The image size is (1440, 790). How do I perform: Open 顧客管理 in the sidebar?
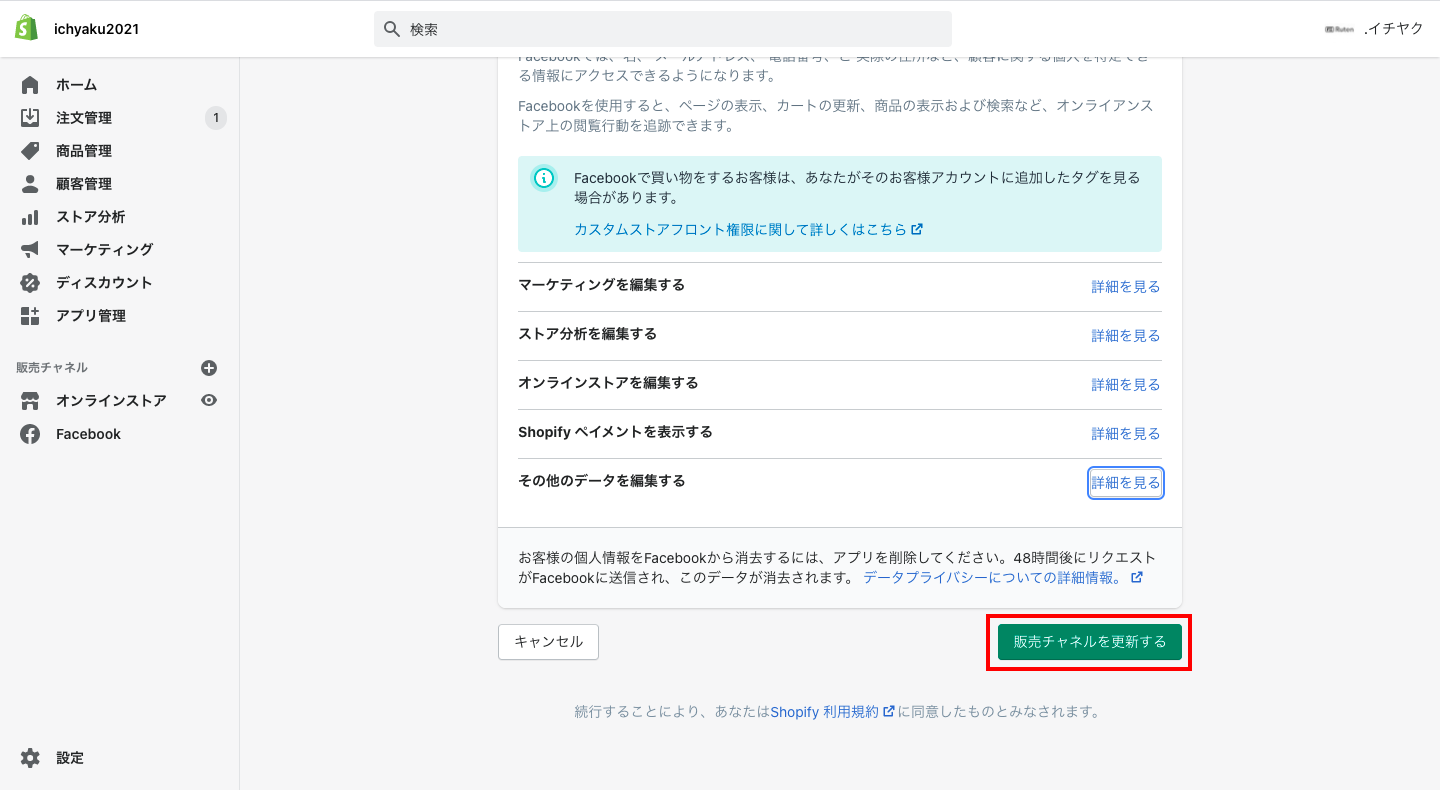84,184
